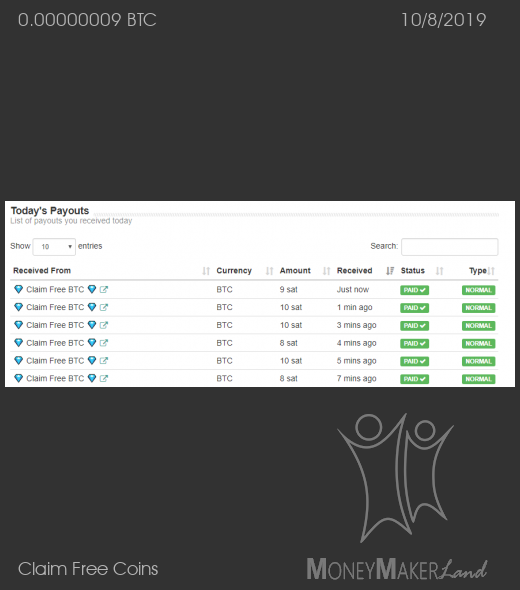Focus the Search input field
The image size is (520, 590).
pos(450,247)
